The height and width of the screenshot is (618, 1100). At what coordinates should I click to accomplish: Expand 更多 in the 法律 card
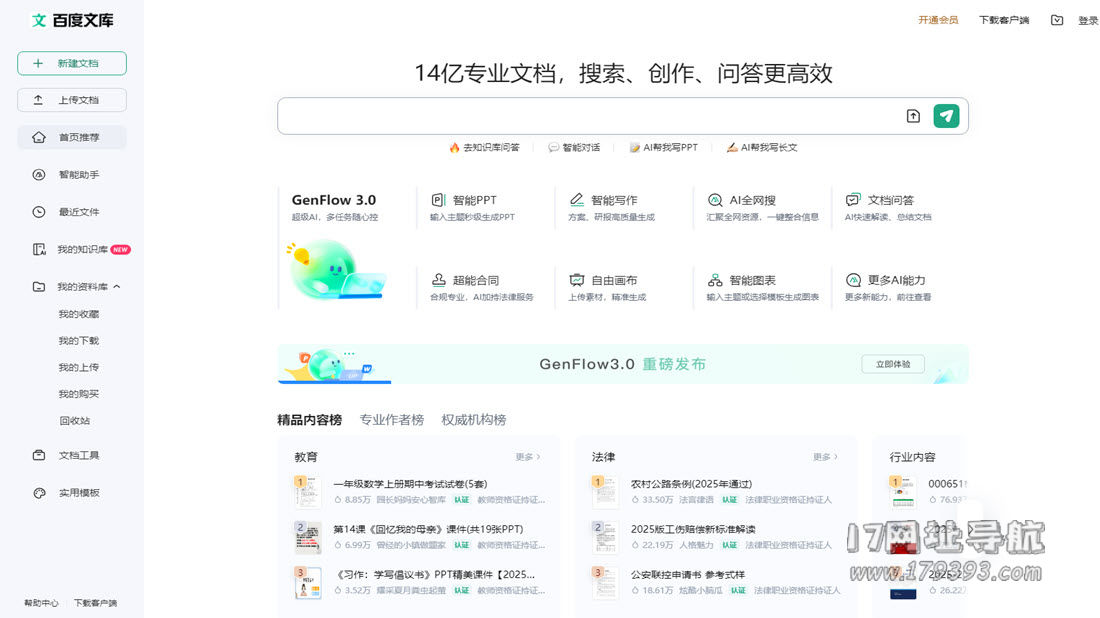click(x=824, y=457)
